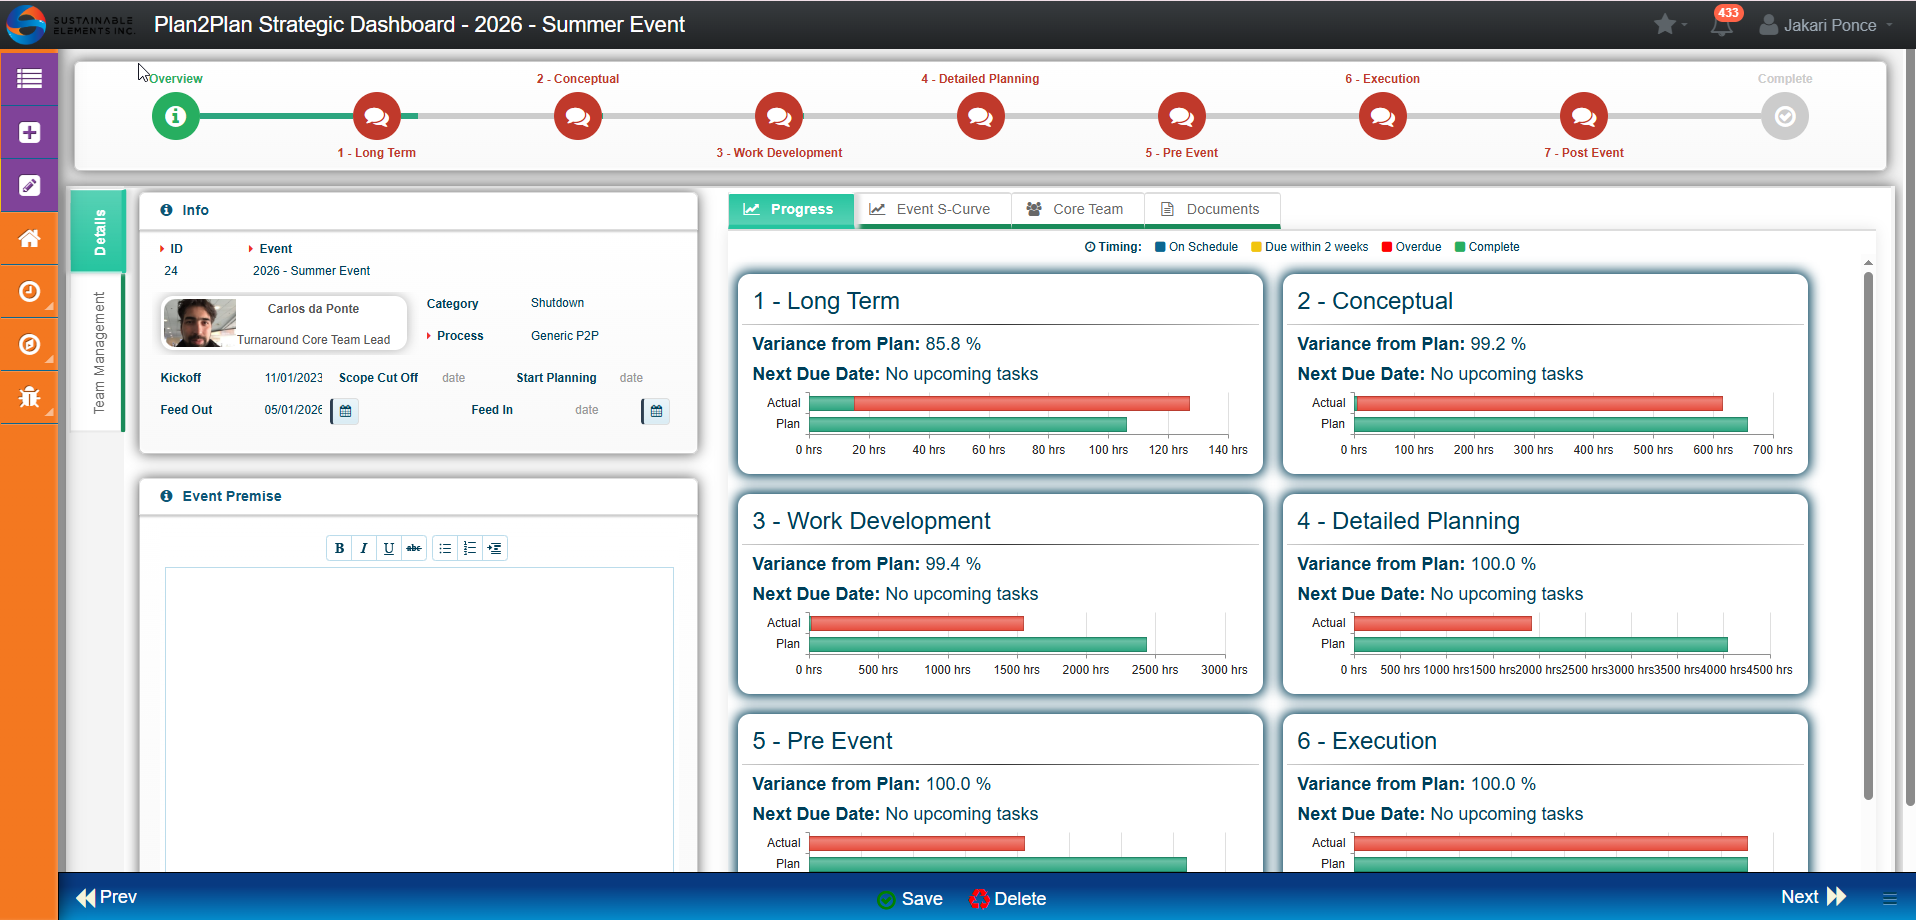This screenshot has height=920, width=1916.
Task: Open the 6 - Execution stage icon
Action: tap(1383, 116)
